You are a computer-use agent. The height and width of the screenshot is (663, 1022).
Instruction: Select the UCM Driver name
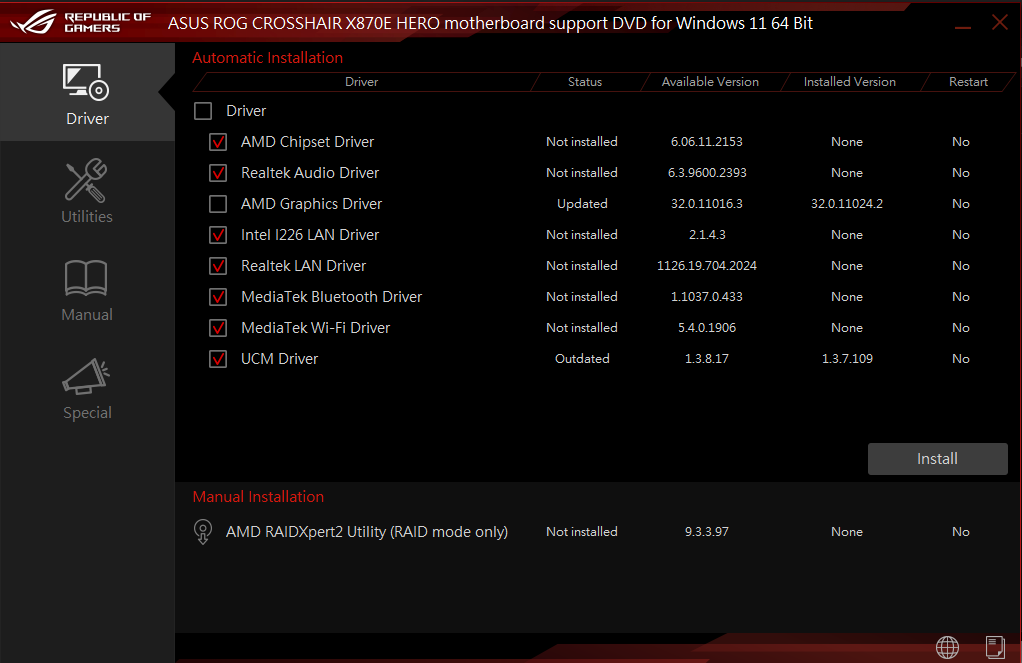pos(279,359)
